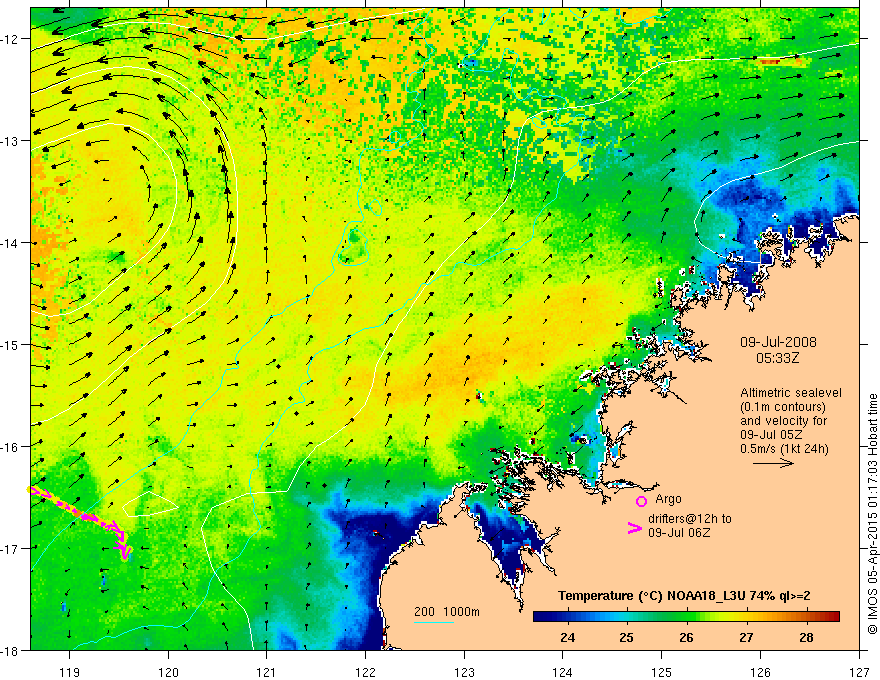Click latitude axis label -18

pos(11,650)
